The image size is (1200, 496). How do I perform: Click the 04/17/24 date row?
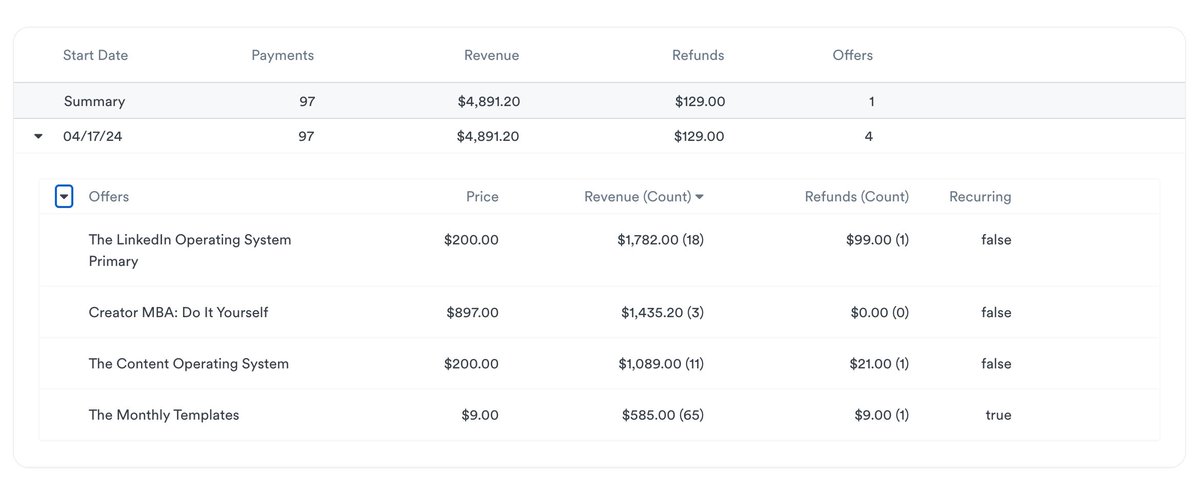[x=93, y=136]
